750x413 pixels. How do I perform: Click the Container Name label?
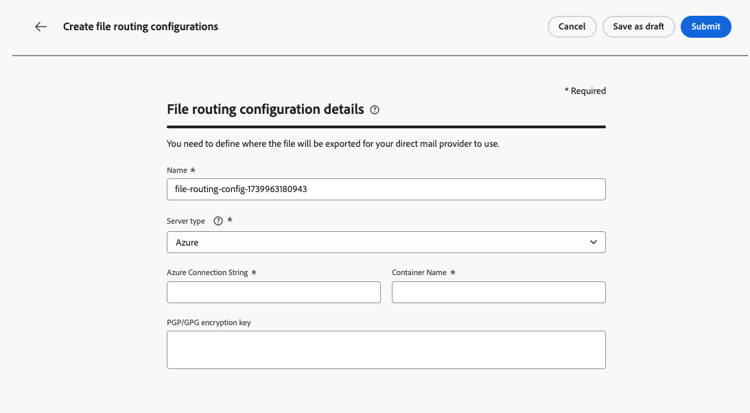(x=419, y=272)
